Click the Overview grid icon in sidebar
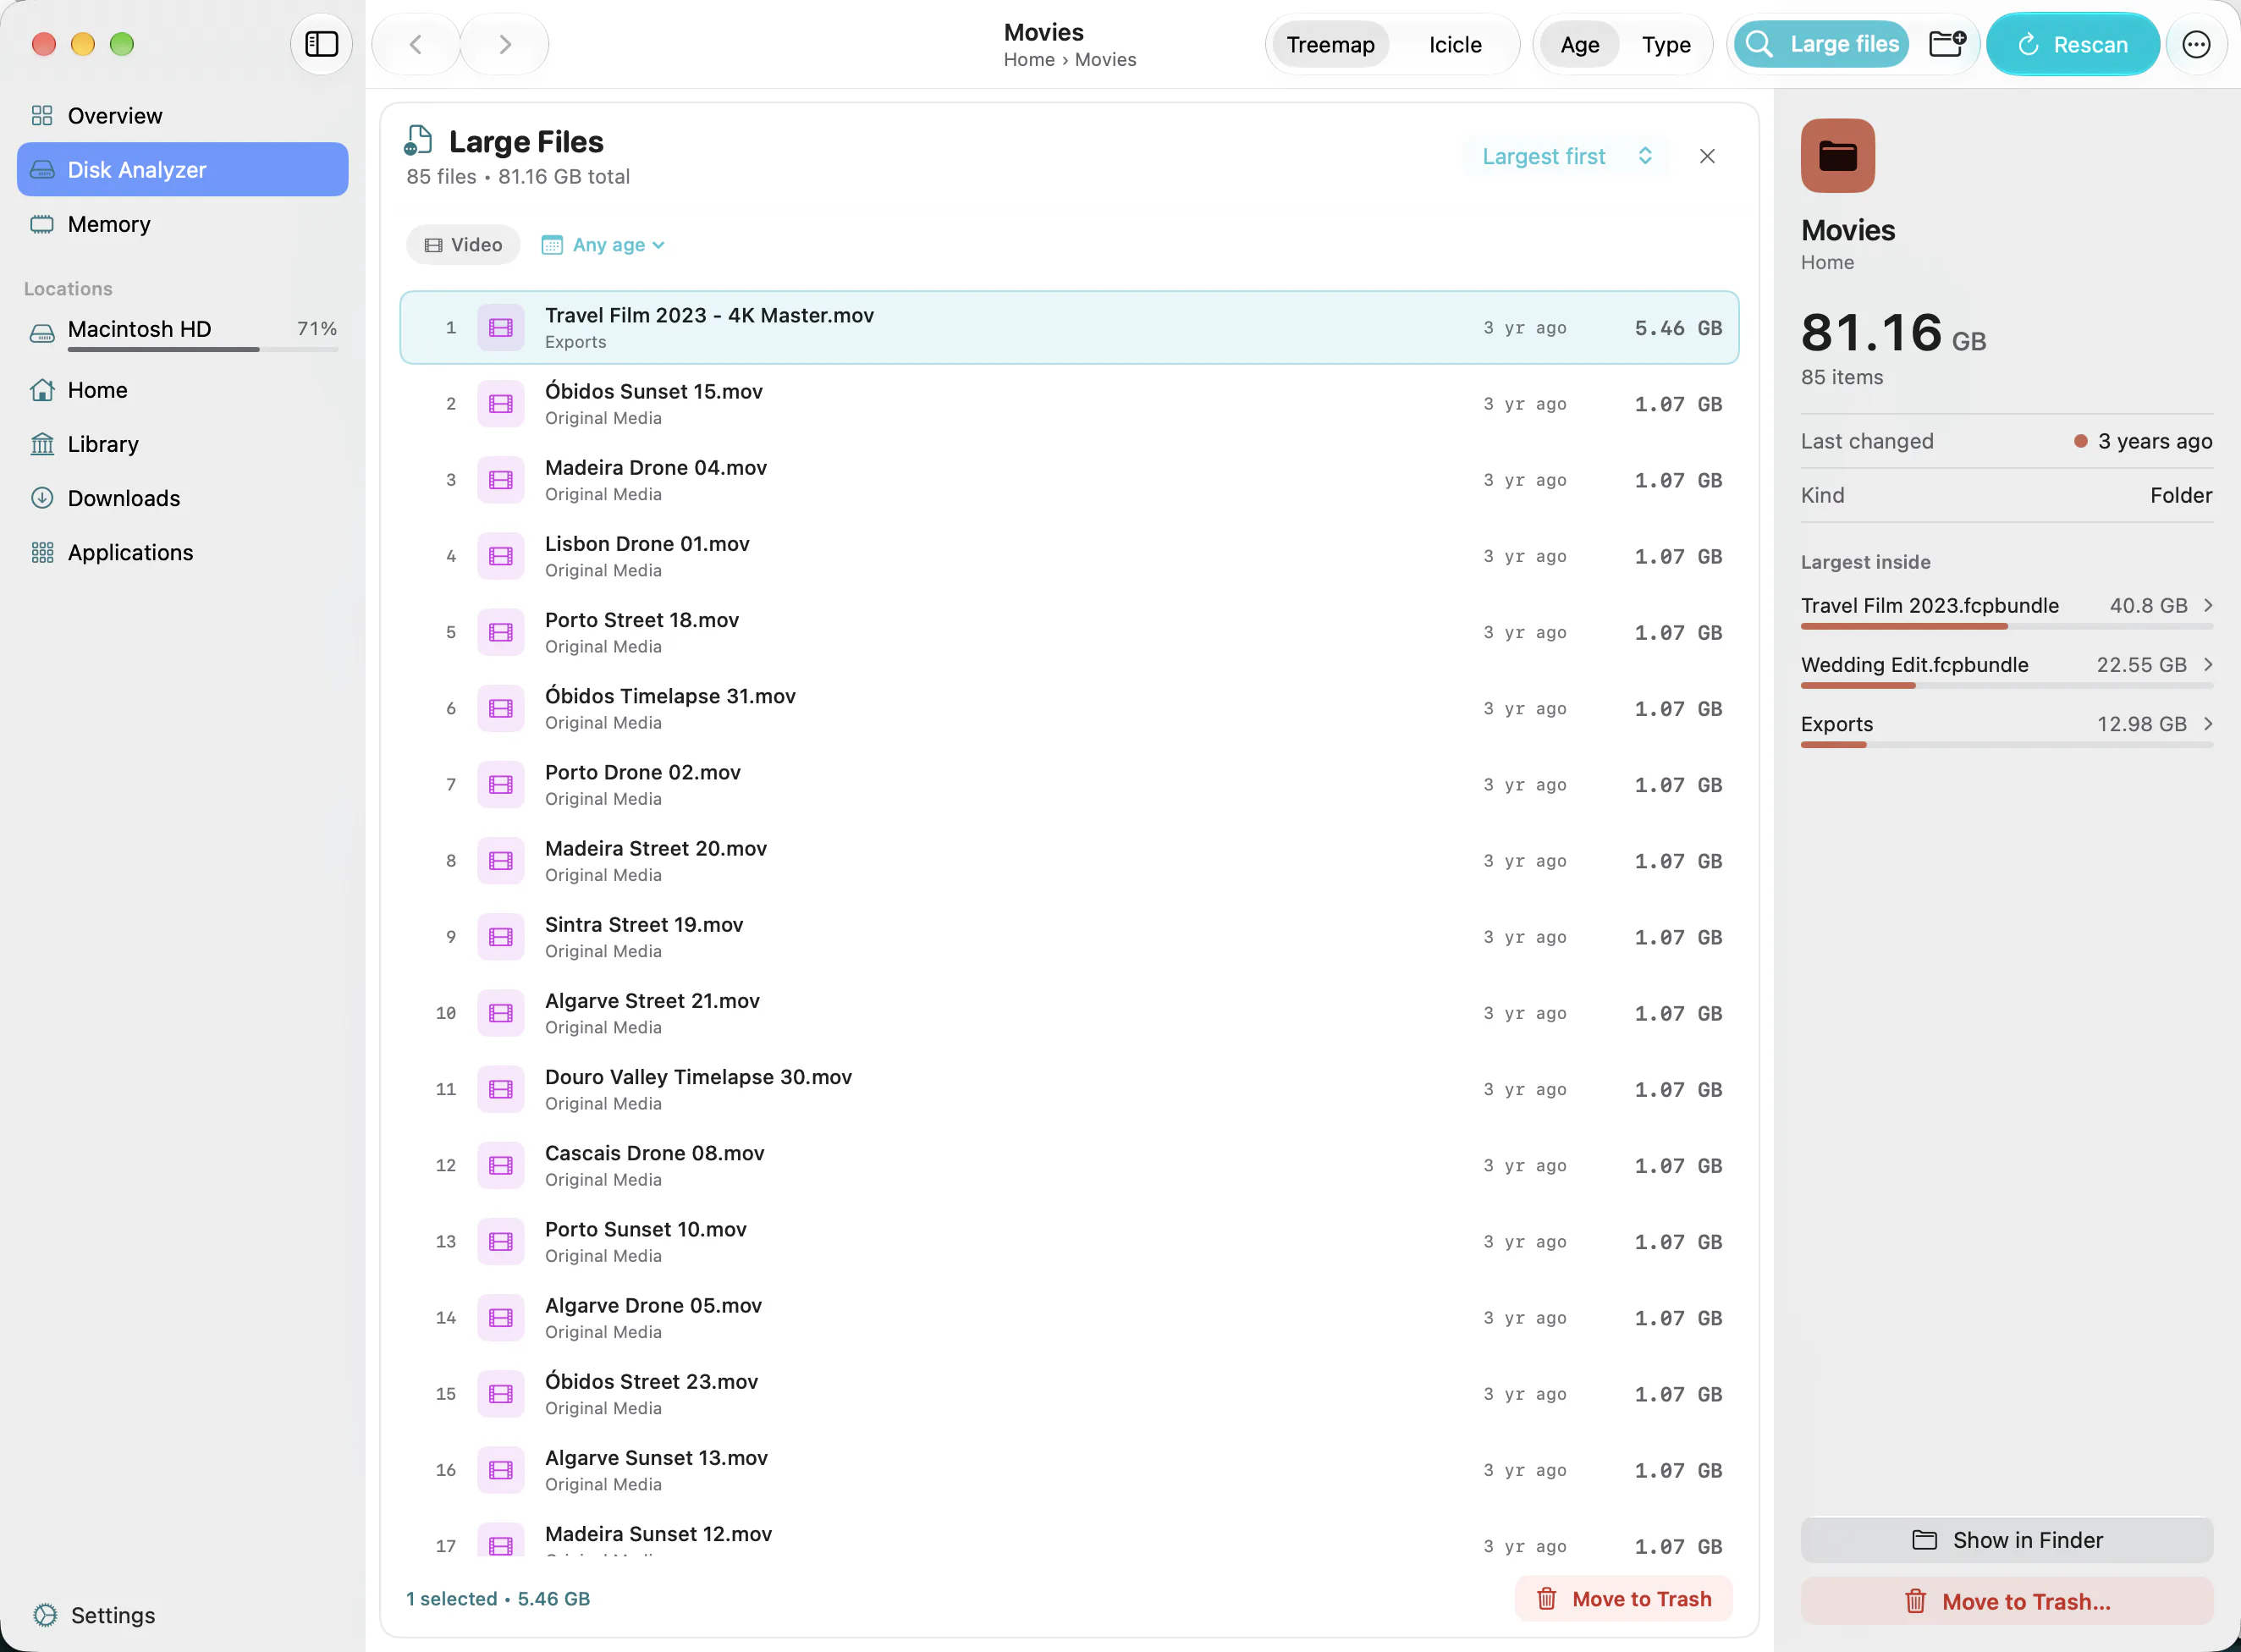Screen dimensions: 2241x1652 coord(42,116)
